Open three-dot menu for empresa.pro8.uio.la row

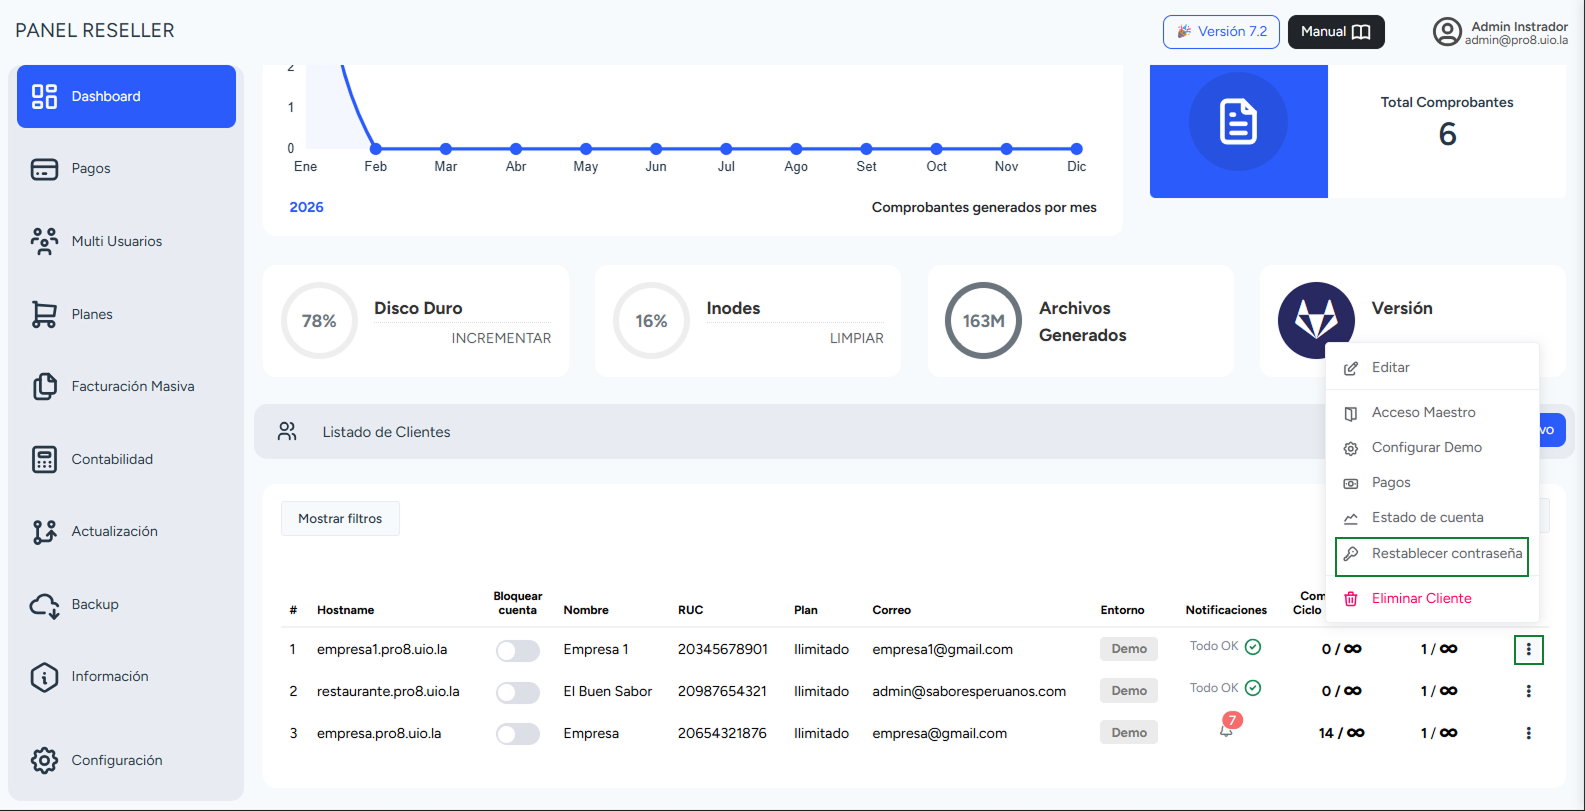coord(1528,733)
